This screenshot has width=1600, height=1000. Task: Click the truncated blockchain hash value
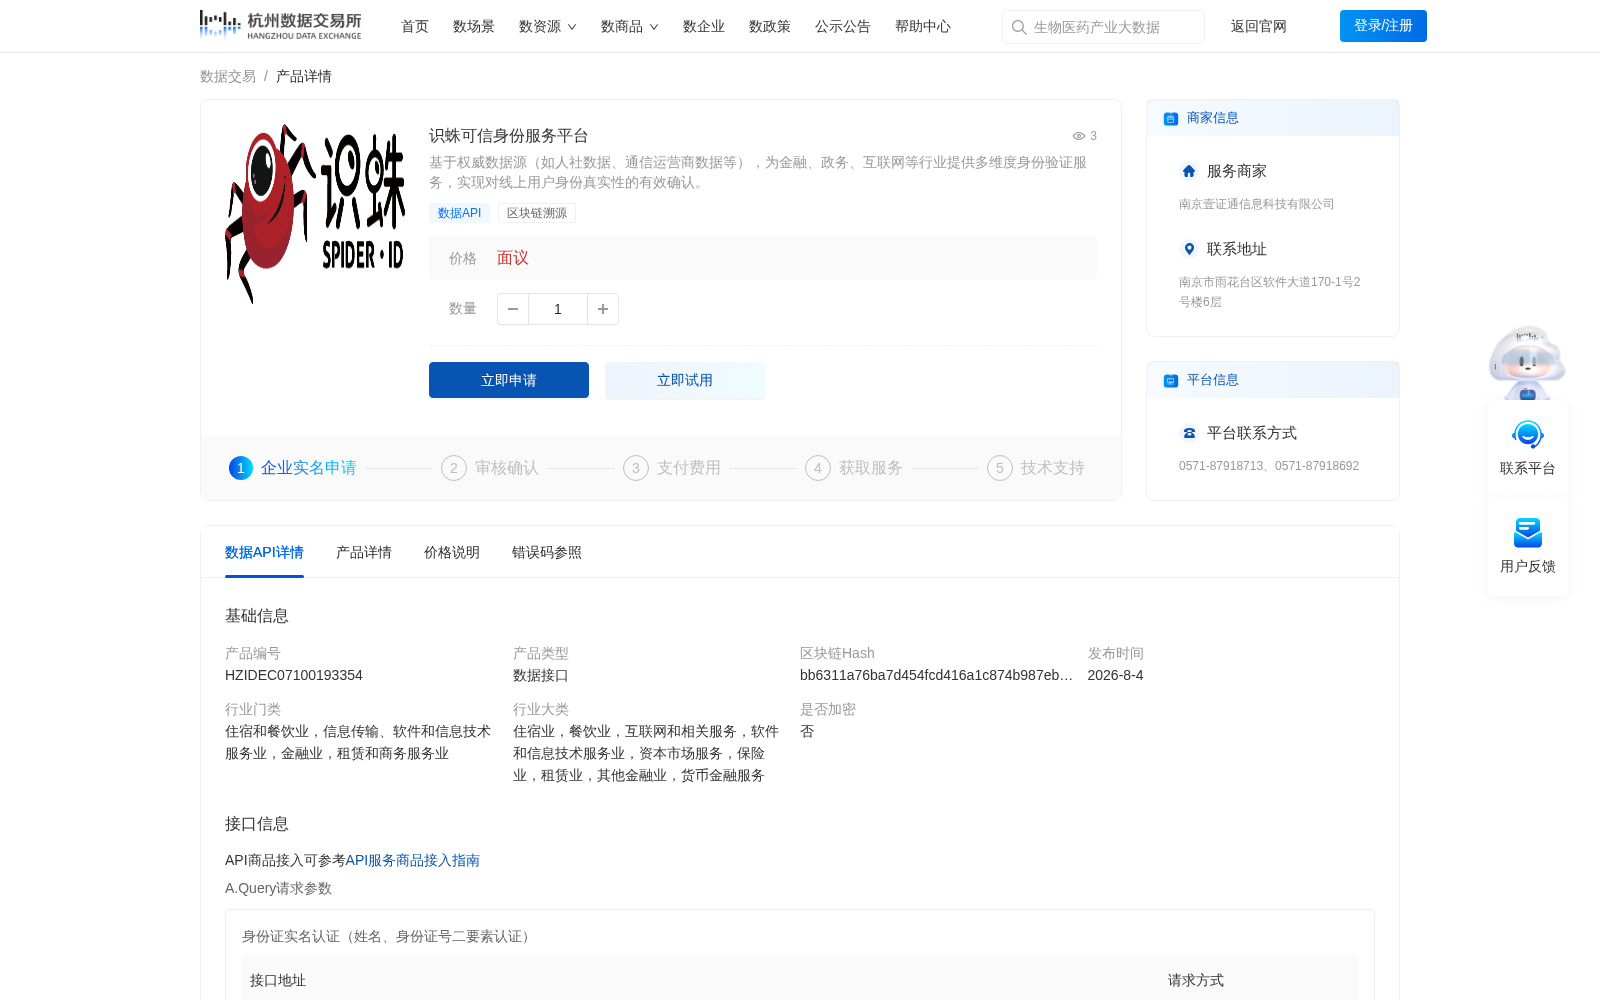point(936,675)
